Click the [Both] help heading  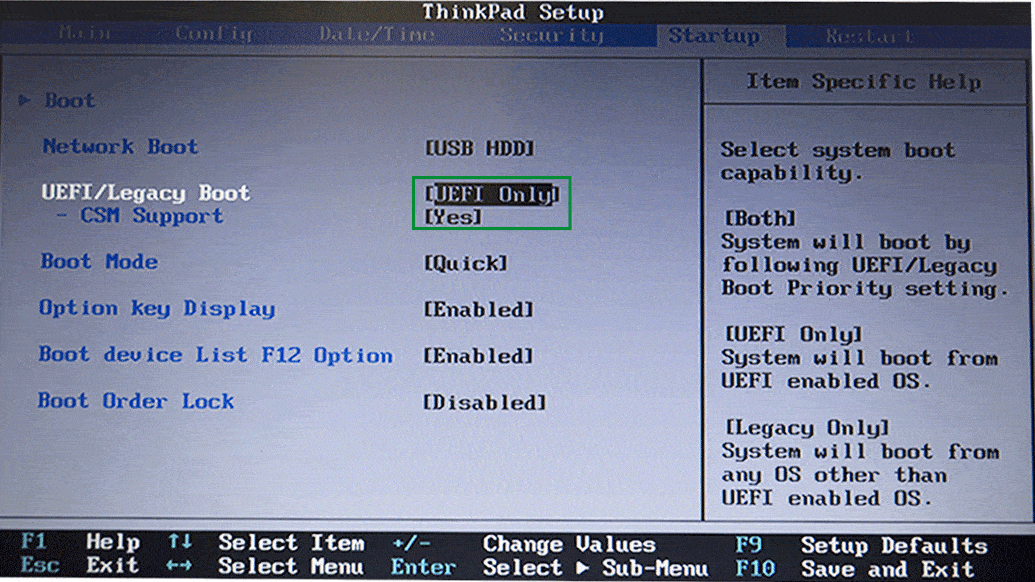pos(760,218)
